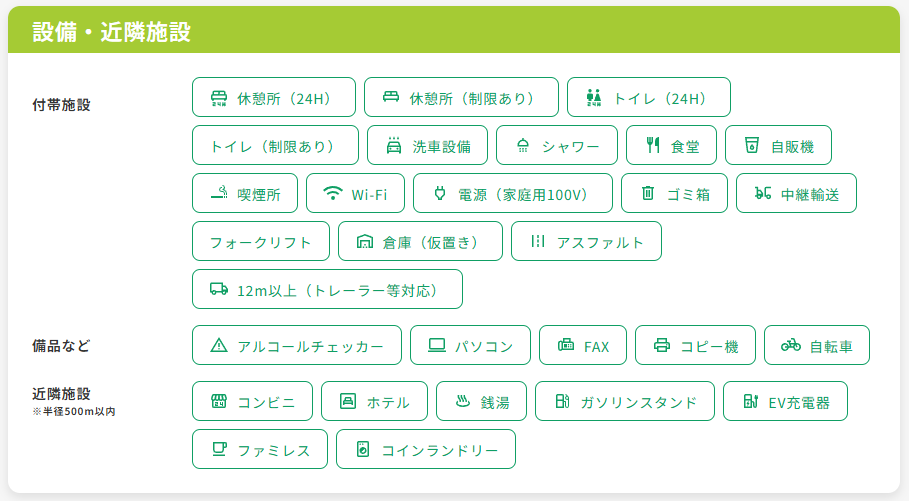
Task: Click the car wash 洗車設備 icon
Action: click(x=393, y=146)
